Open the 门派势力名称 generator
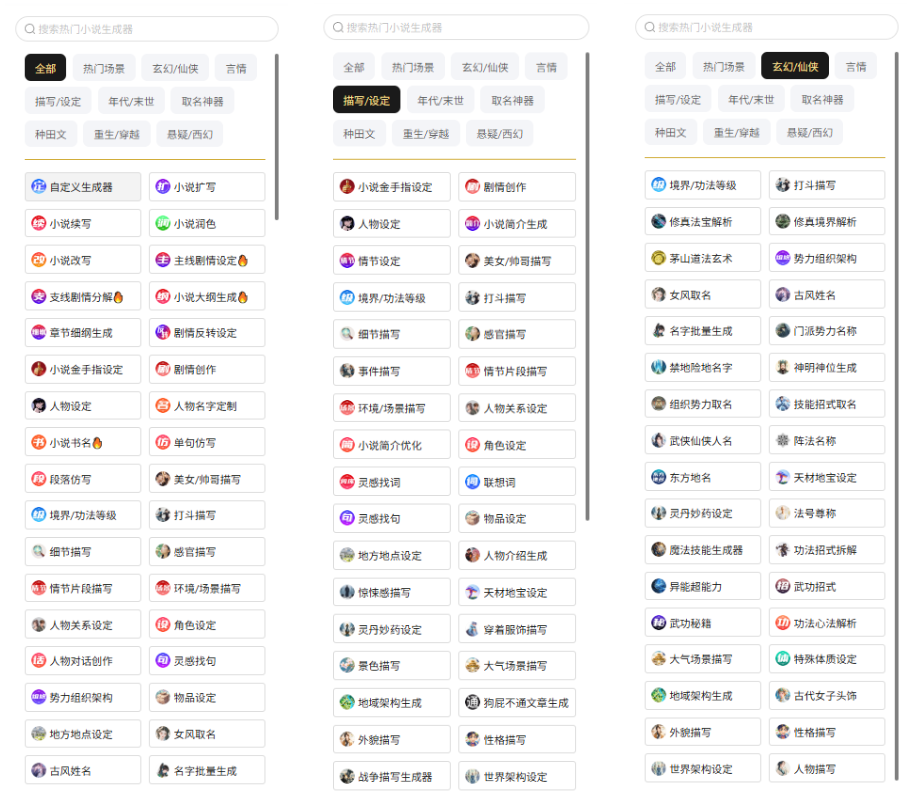 827,331
